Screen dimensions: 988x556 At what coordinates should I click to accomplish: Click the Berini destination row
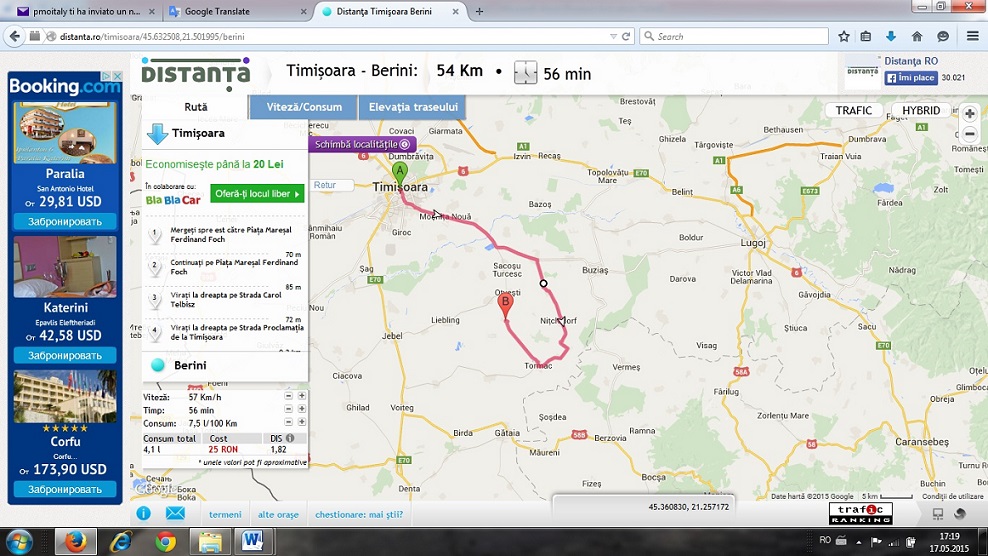tap(225, 365)
